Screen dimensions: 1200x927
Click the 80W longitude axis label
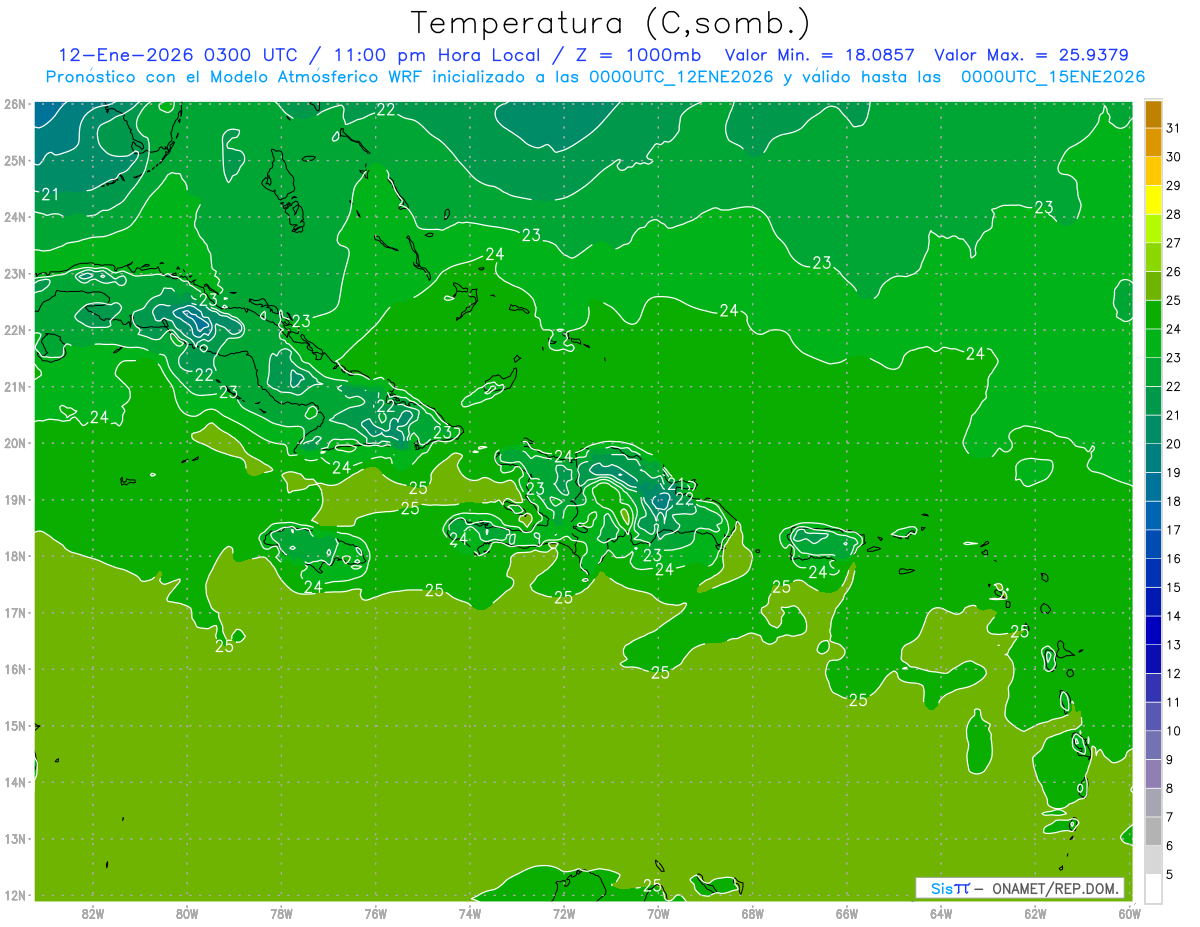click(x=187, y=914)
